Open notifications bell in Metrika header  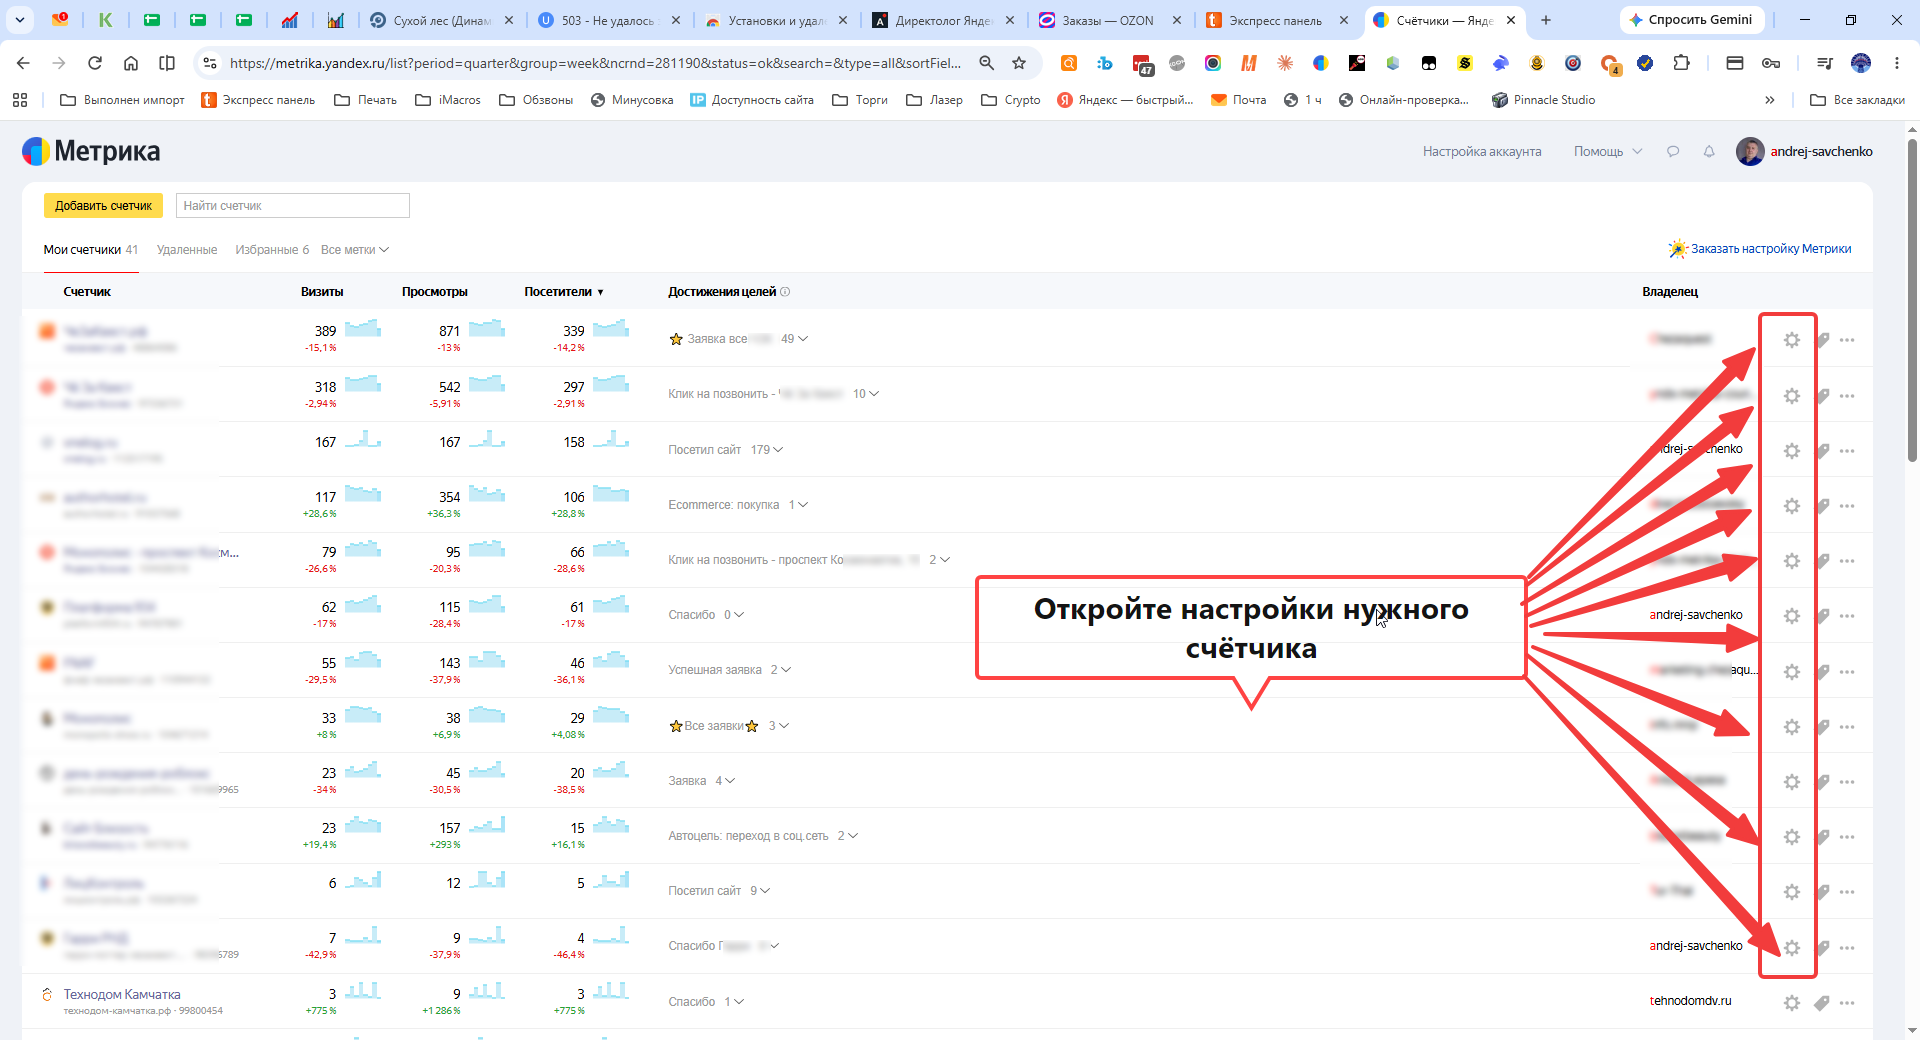pyautogui.click(x=1709, y=152)
